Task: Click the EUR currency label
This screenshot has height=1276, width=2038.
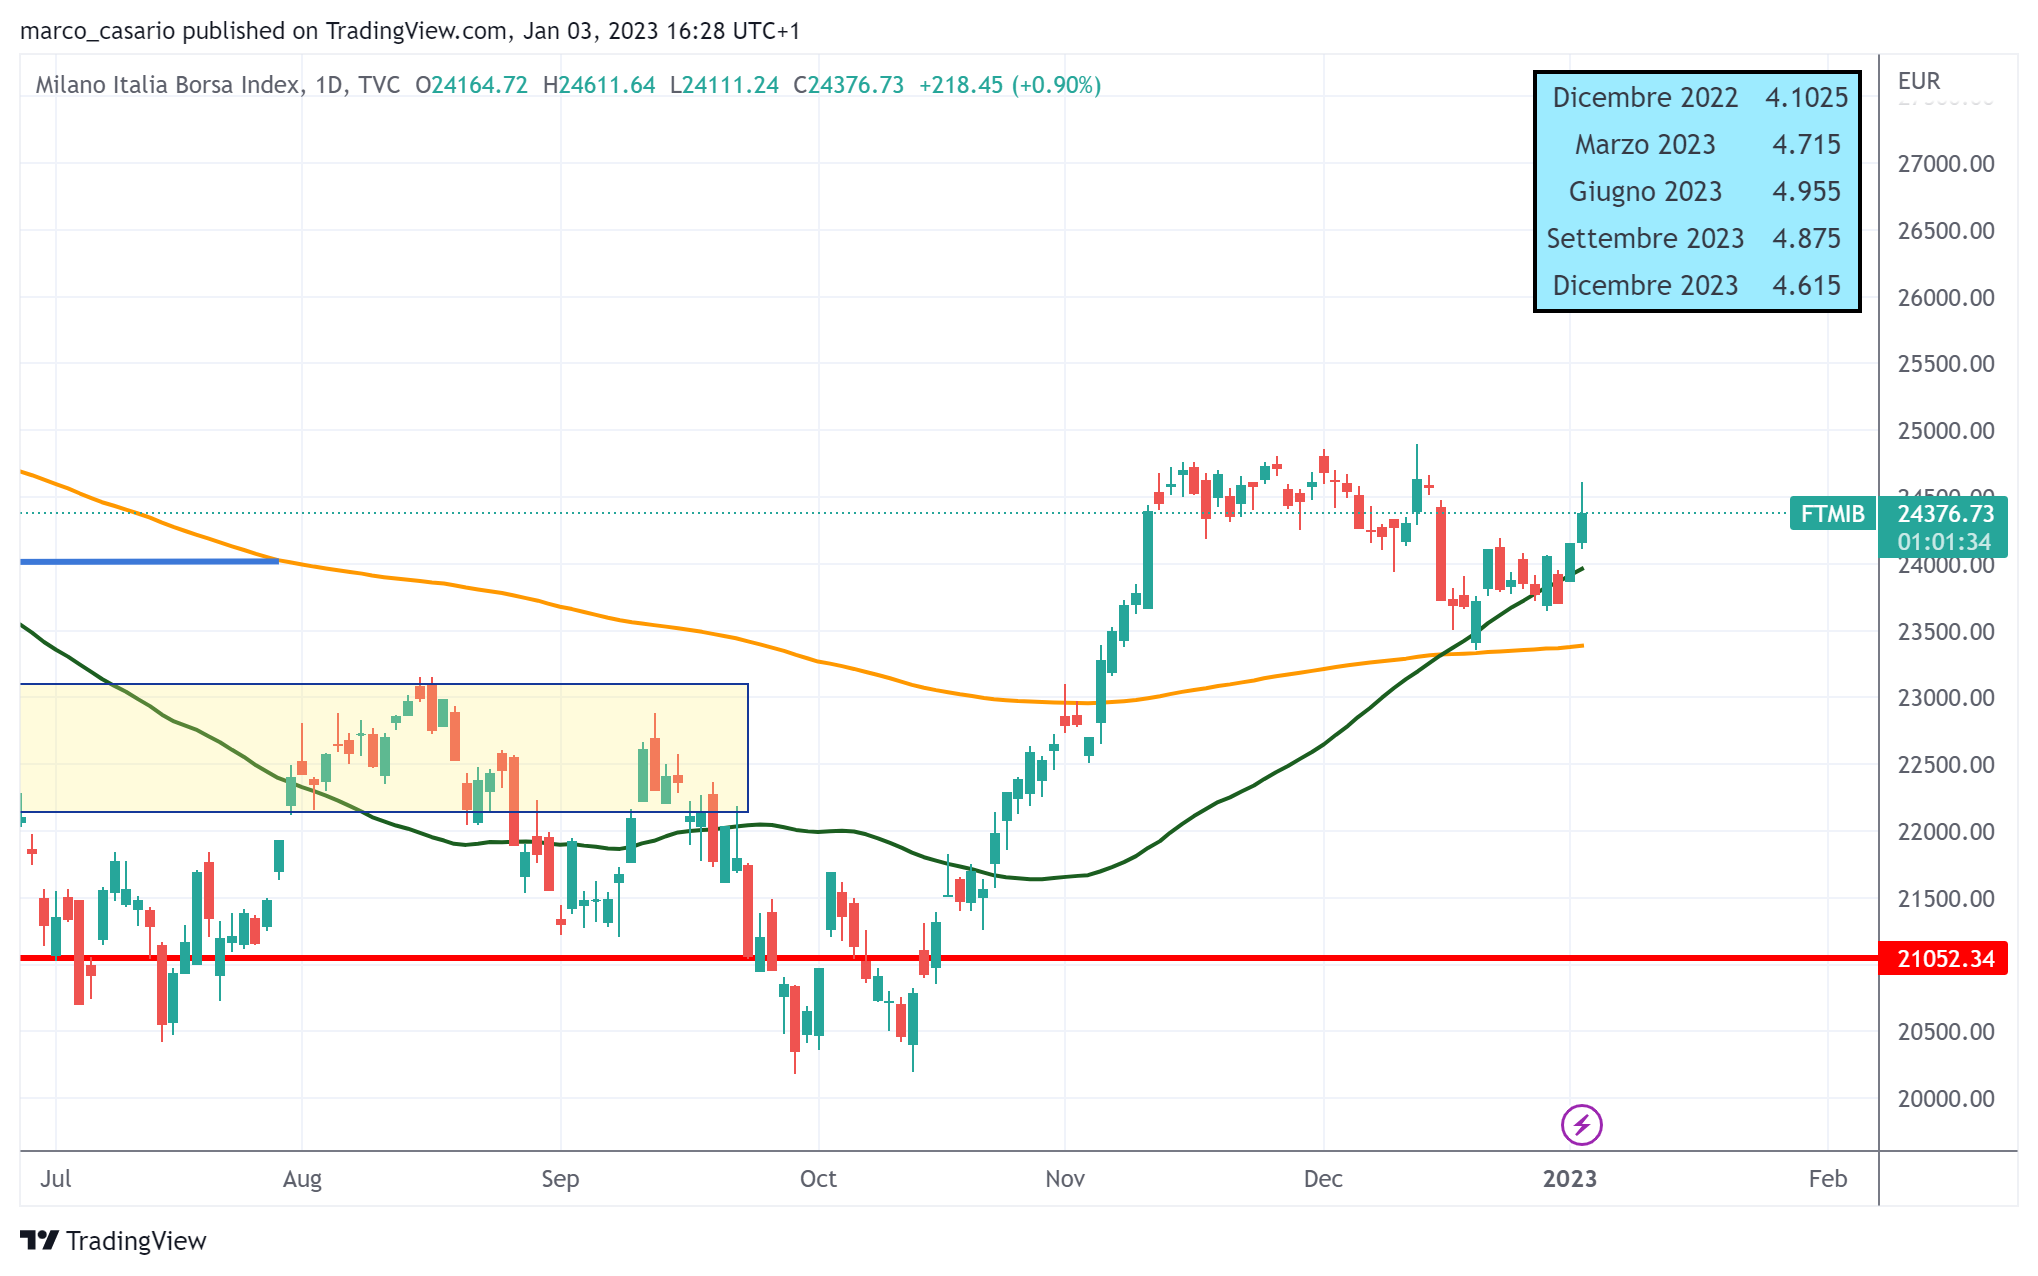Action: tap(1918, 81)
